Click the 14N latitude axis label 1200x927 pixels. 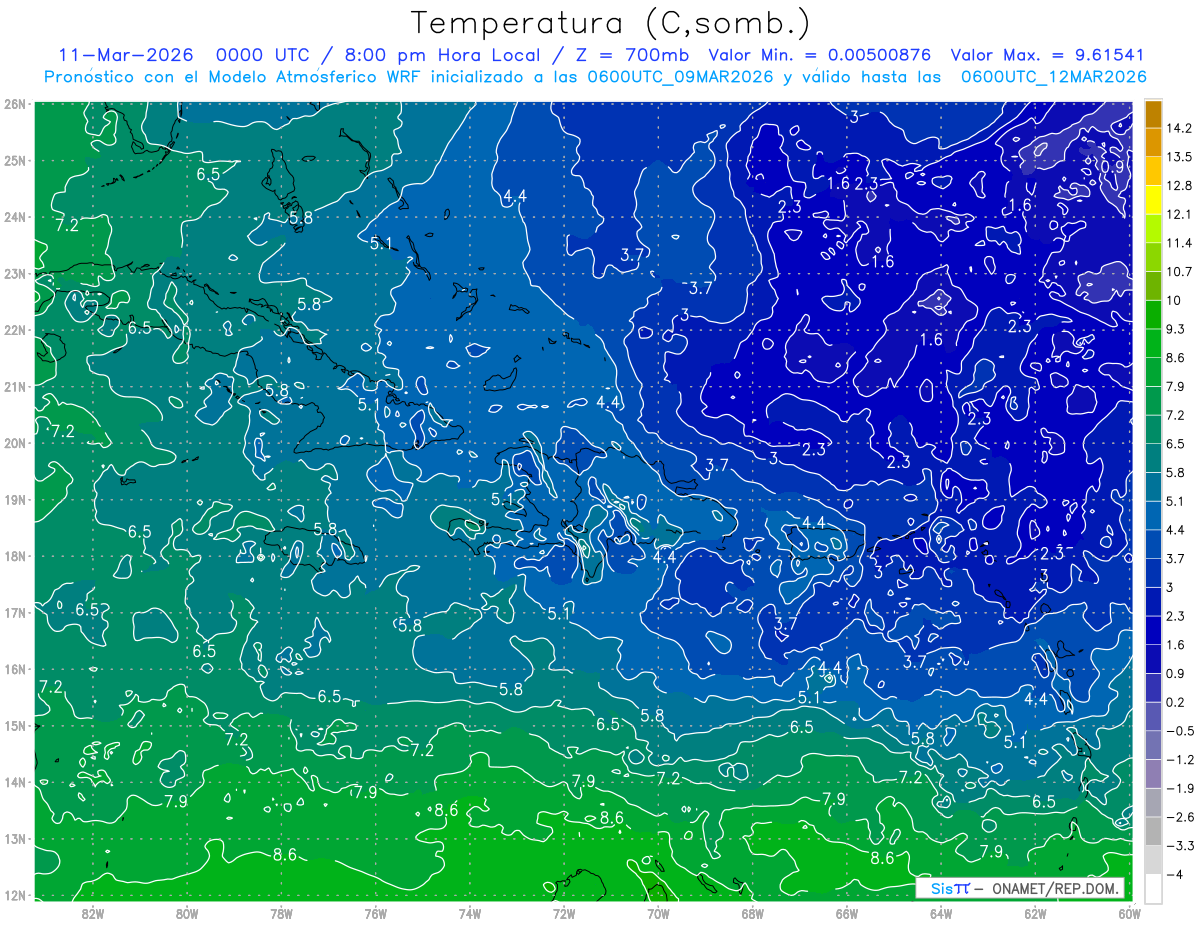tap(14, 783)
